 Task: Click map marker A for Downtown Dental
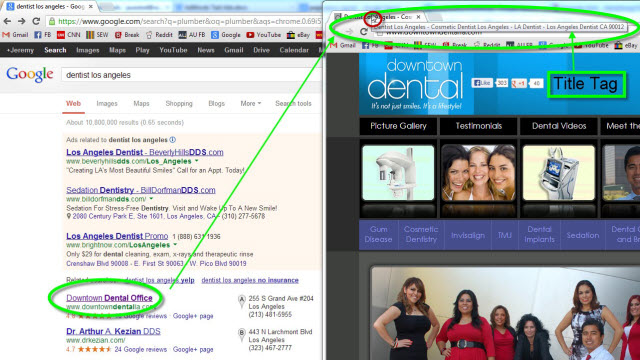tap(242, 301)
